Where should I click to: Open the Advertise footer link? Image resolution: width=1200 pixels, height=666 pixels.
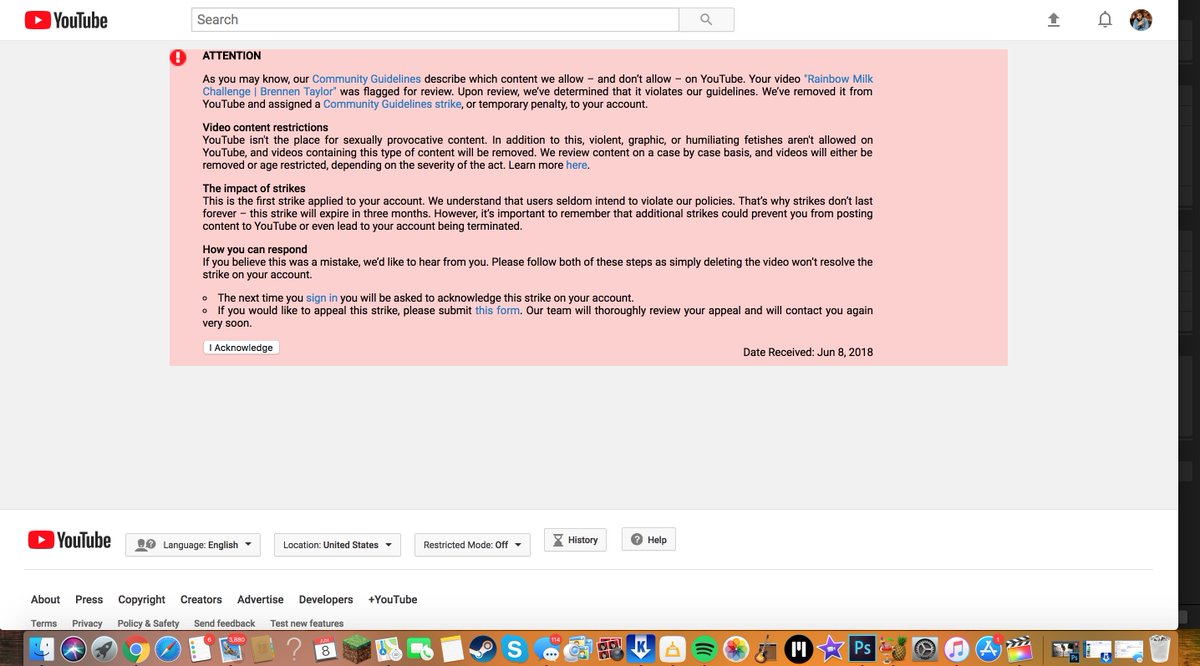pos(260,600)
